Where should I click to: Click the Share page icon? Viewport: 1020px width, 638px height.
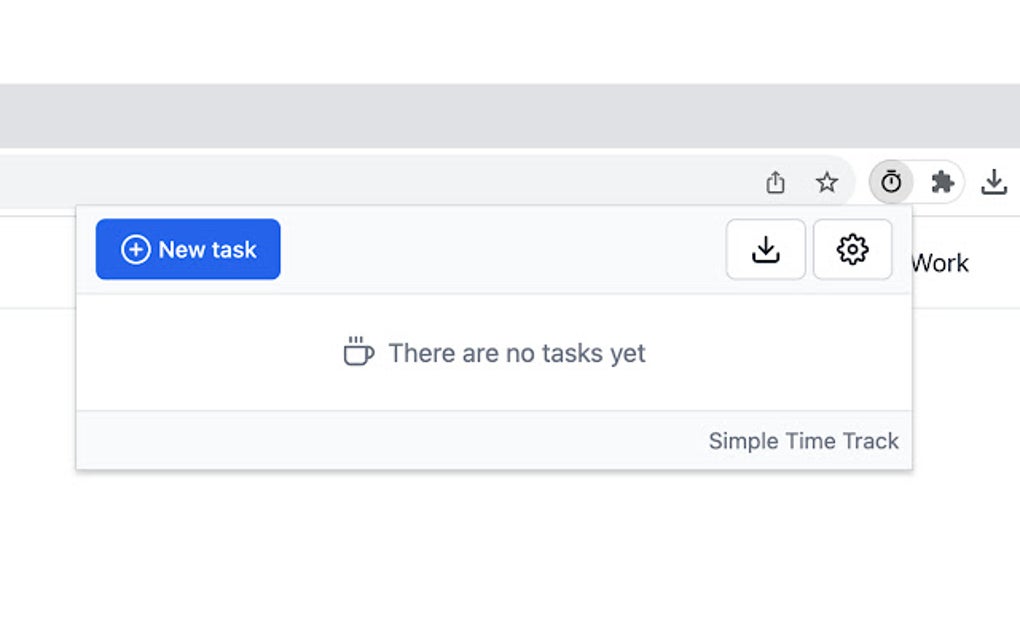776,182
